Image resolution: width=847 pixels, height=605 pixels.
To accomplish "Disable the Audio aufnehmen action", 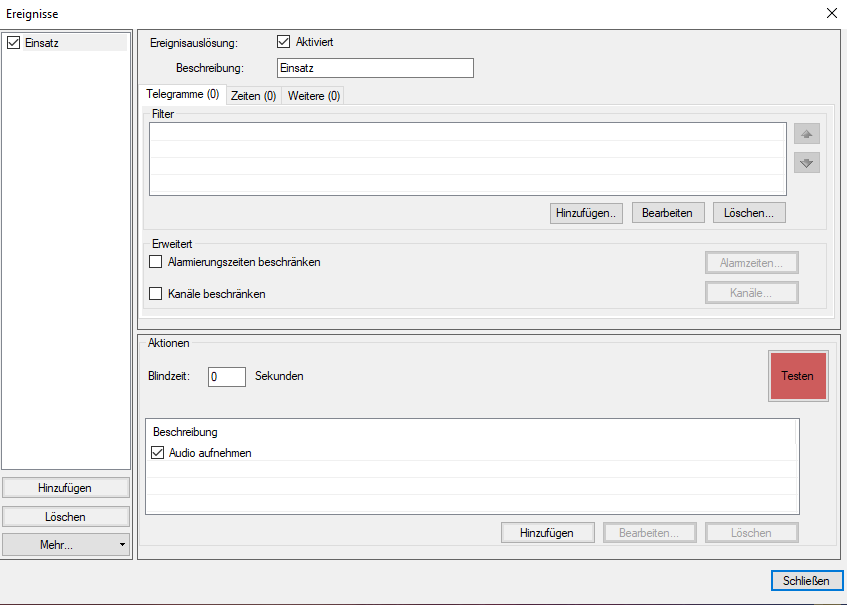I will click(x=158, y=452).
